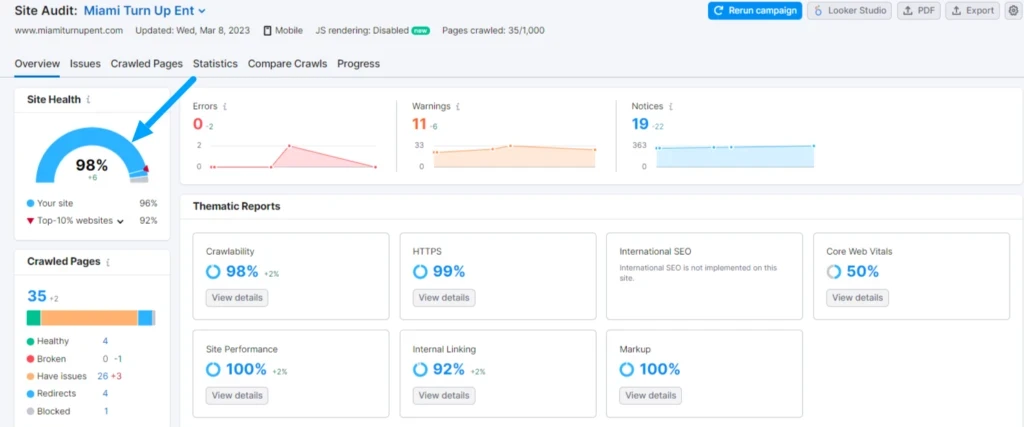View details for Crawlability report

coord(237,298)
